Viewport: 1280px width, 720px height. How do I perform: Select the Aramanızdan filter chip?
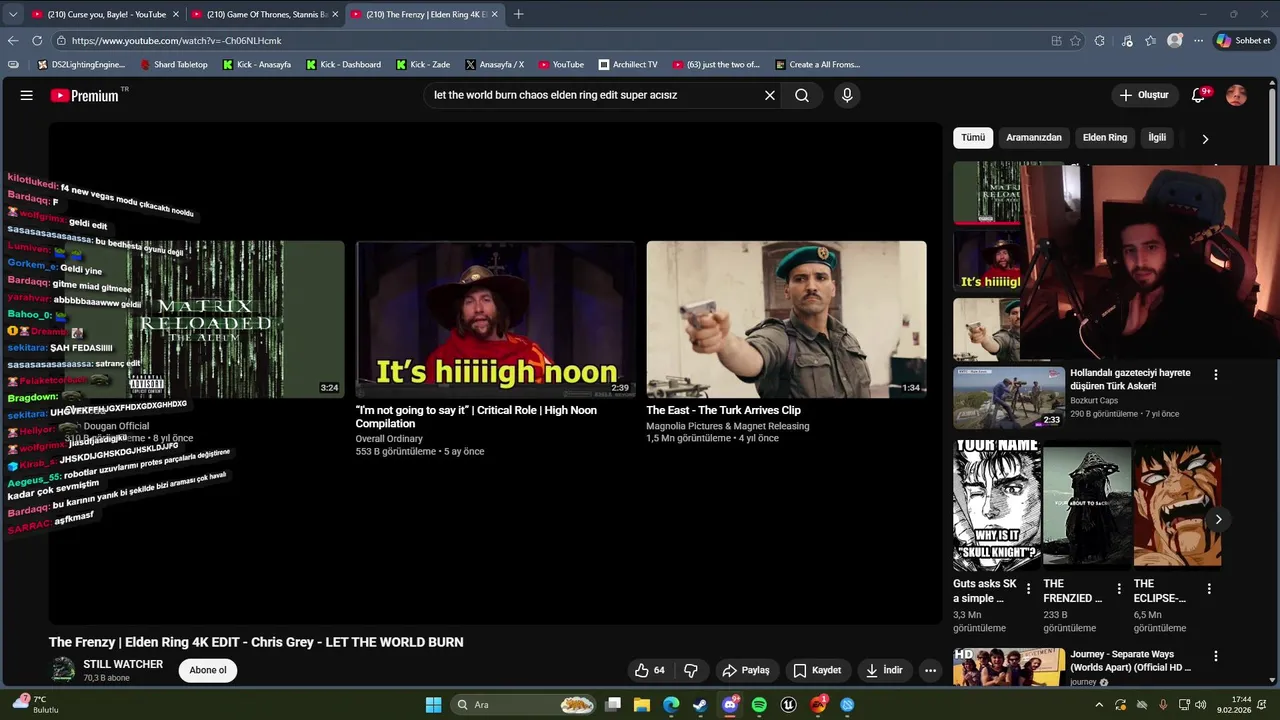(x=1034, y=137)
